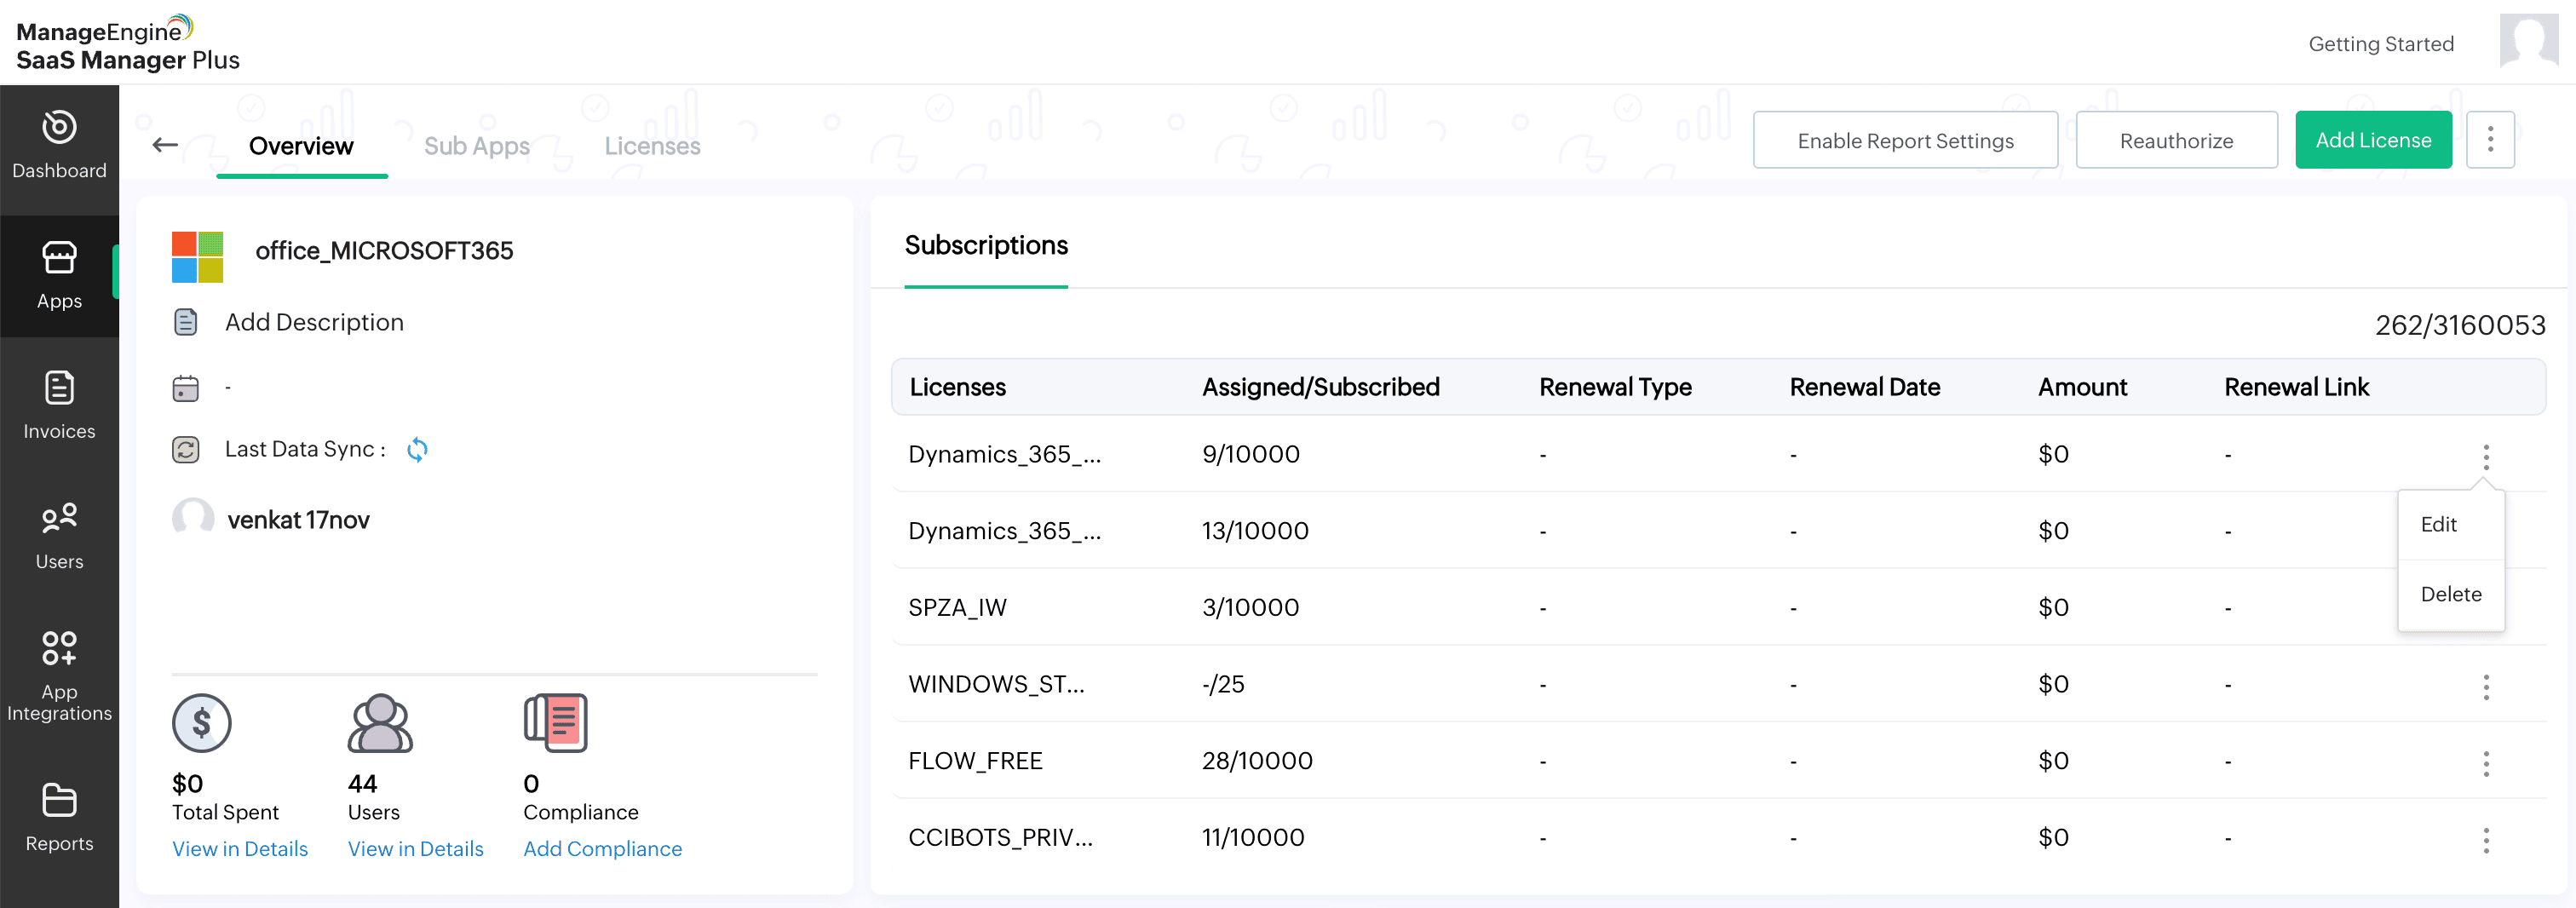Viewport: 2576px width, 908px height.
Task: Switch to the Sub Apps tab
Action: [x=476, y=146]
